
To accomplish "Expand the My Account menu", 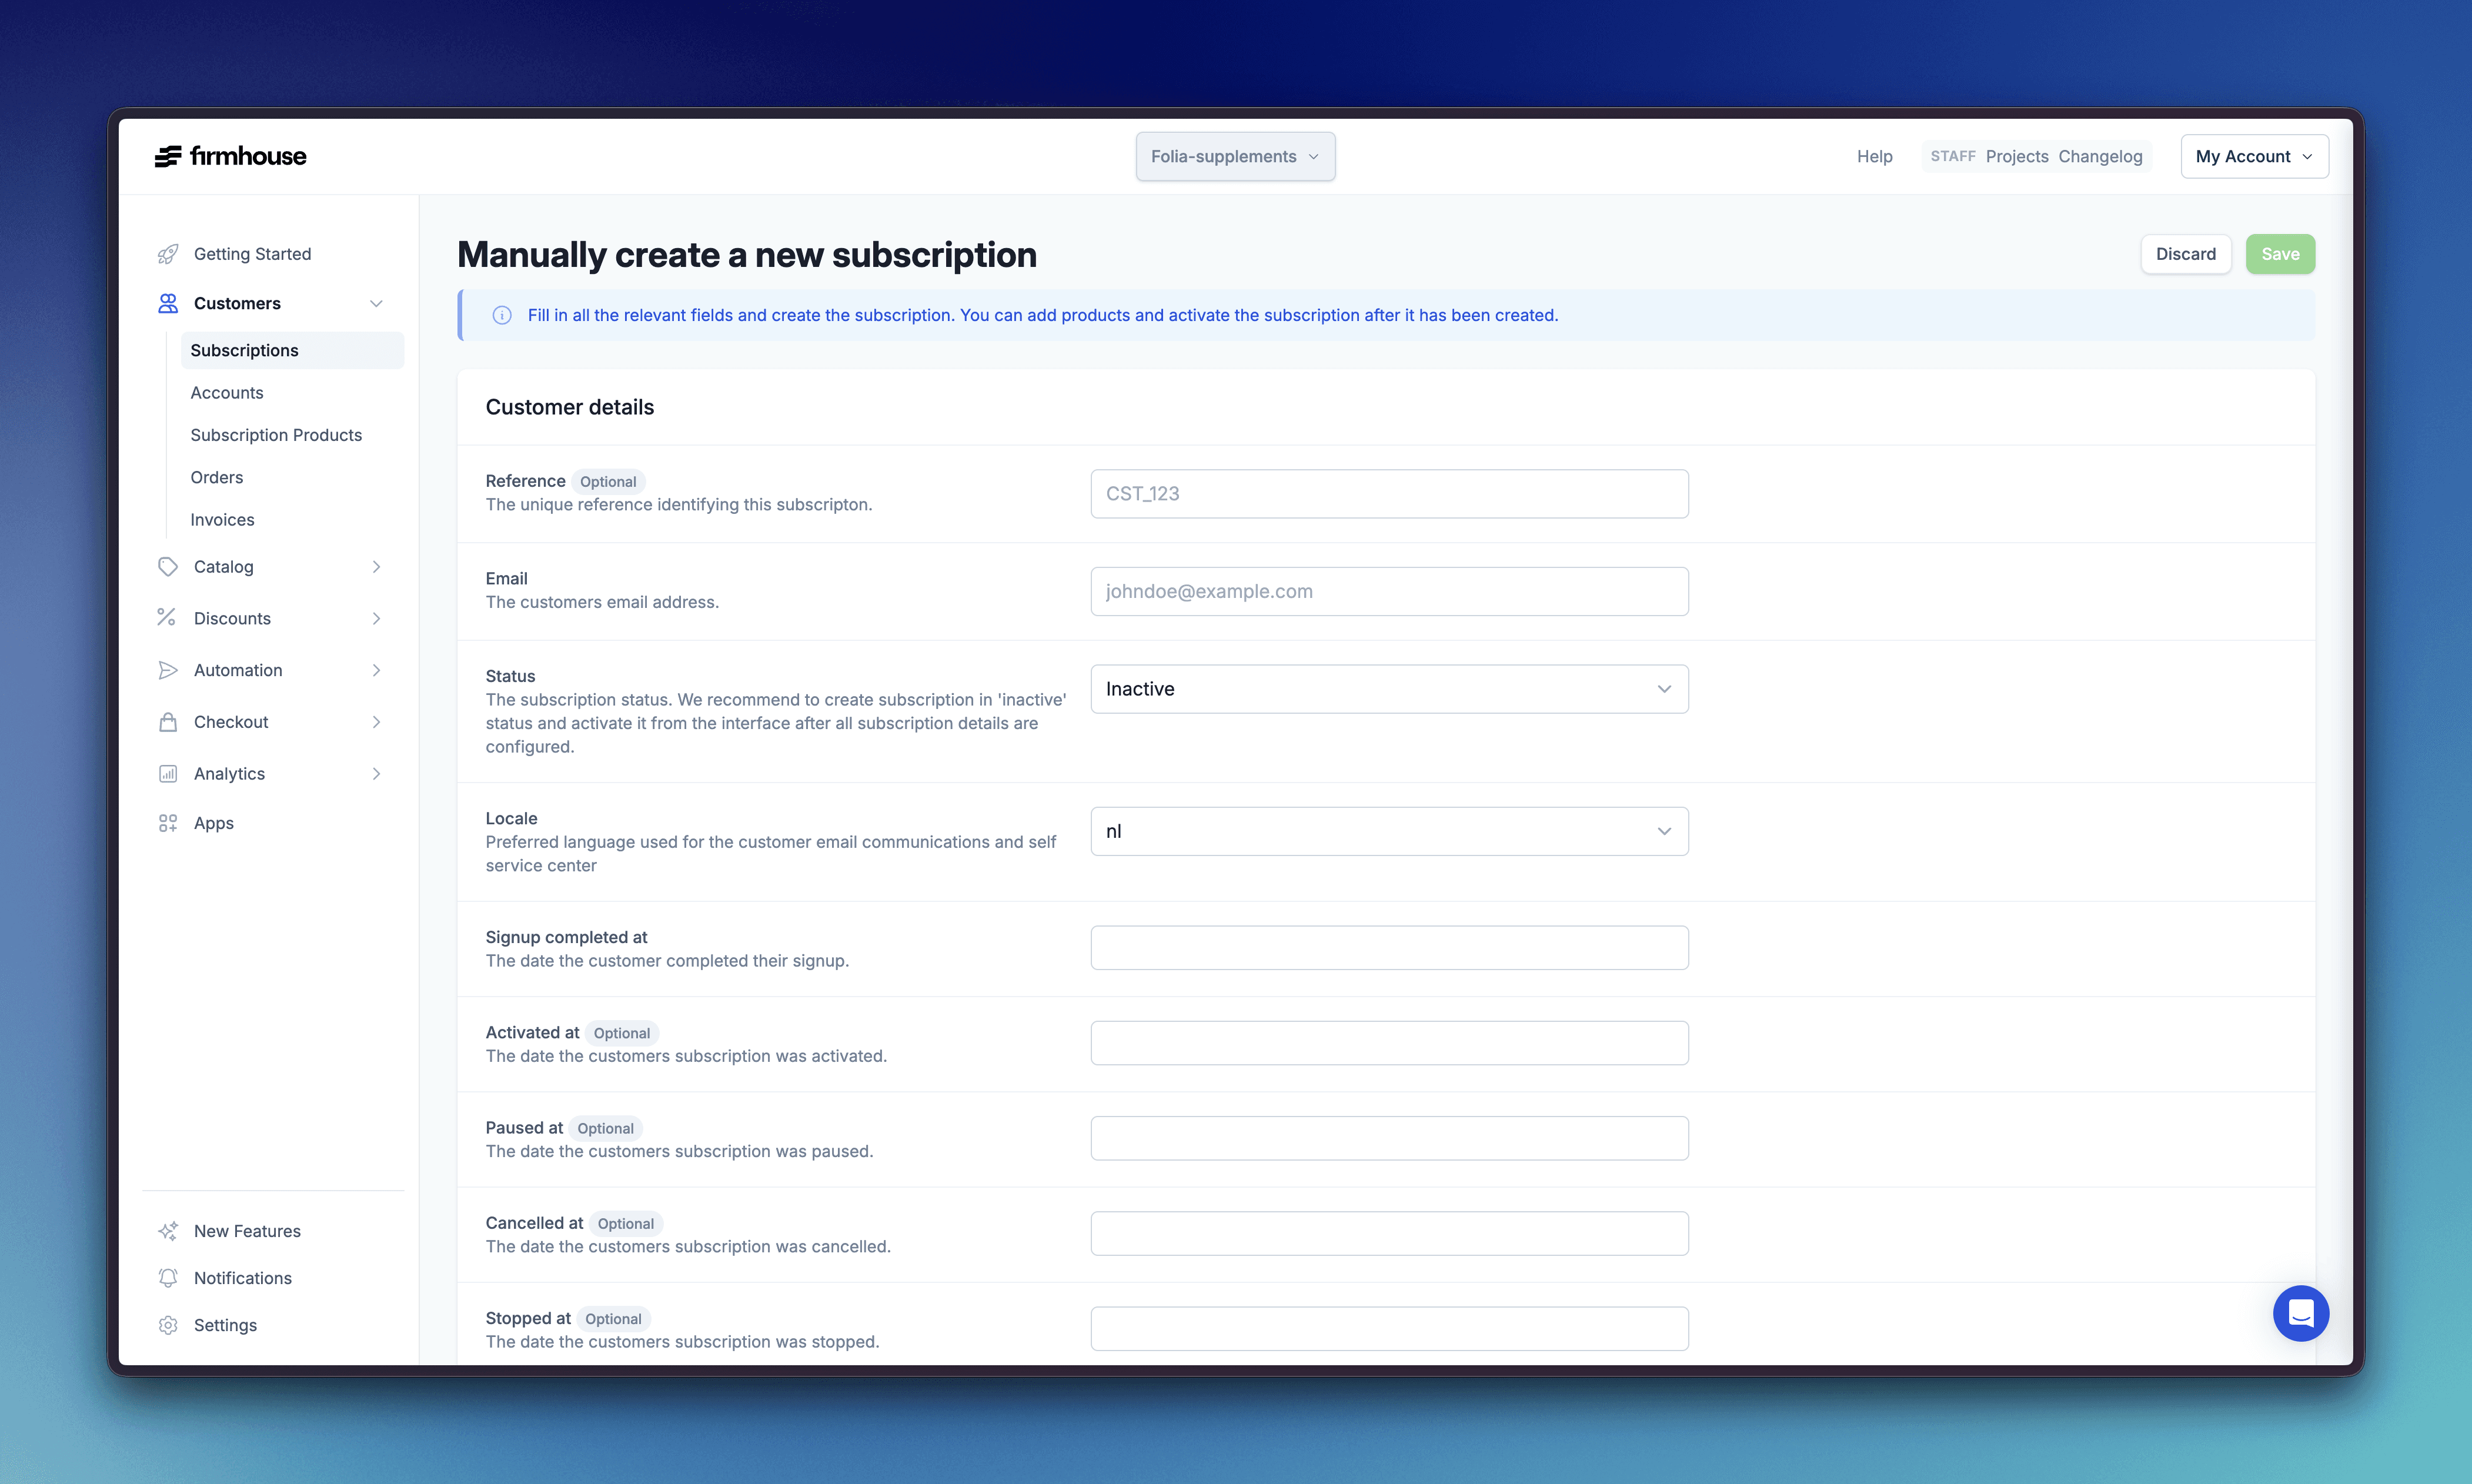I will [x=2254, y=157].
